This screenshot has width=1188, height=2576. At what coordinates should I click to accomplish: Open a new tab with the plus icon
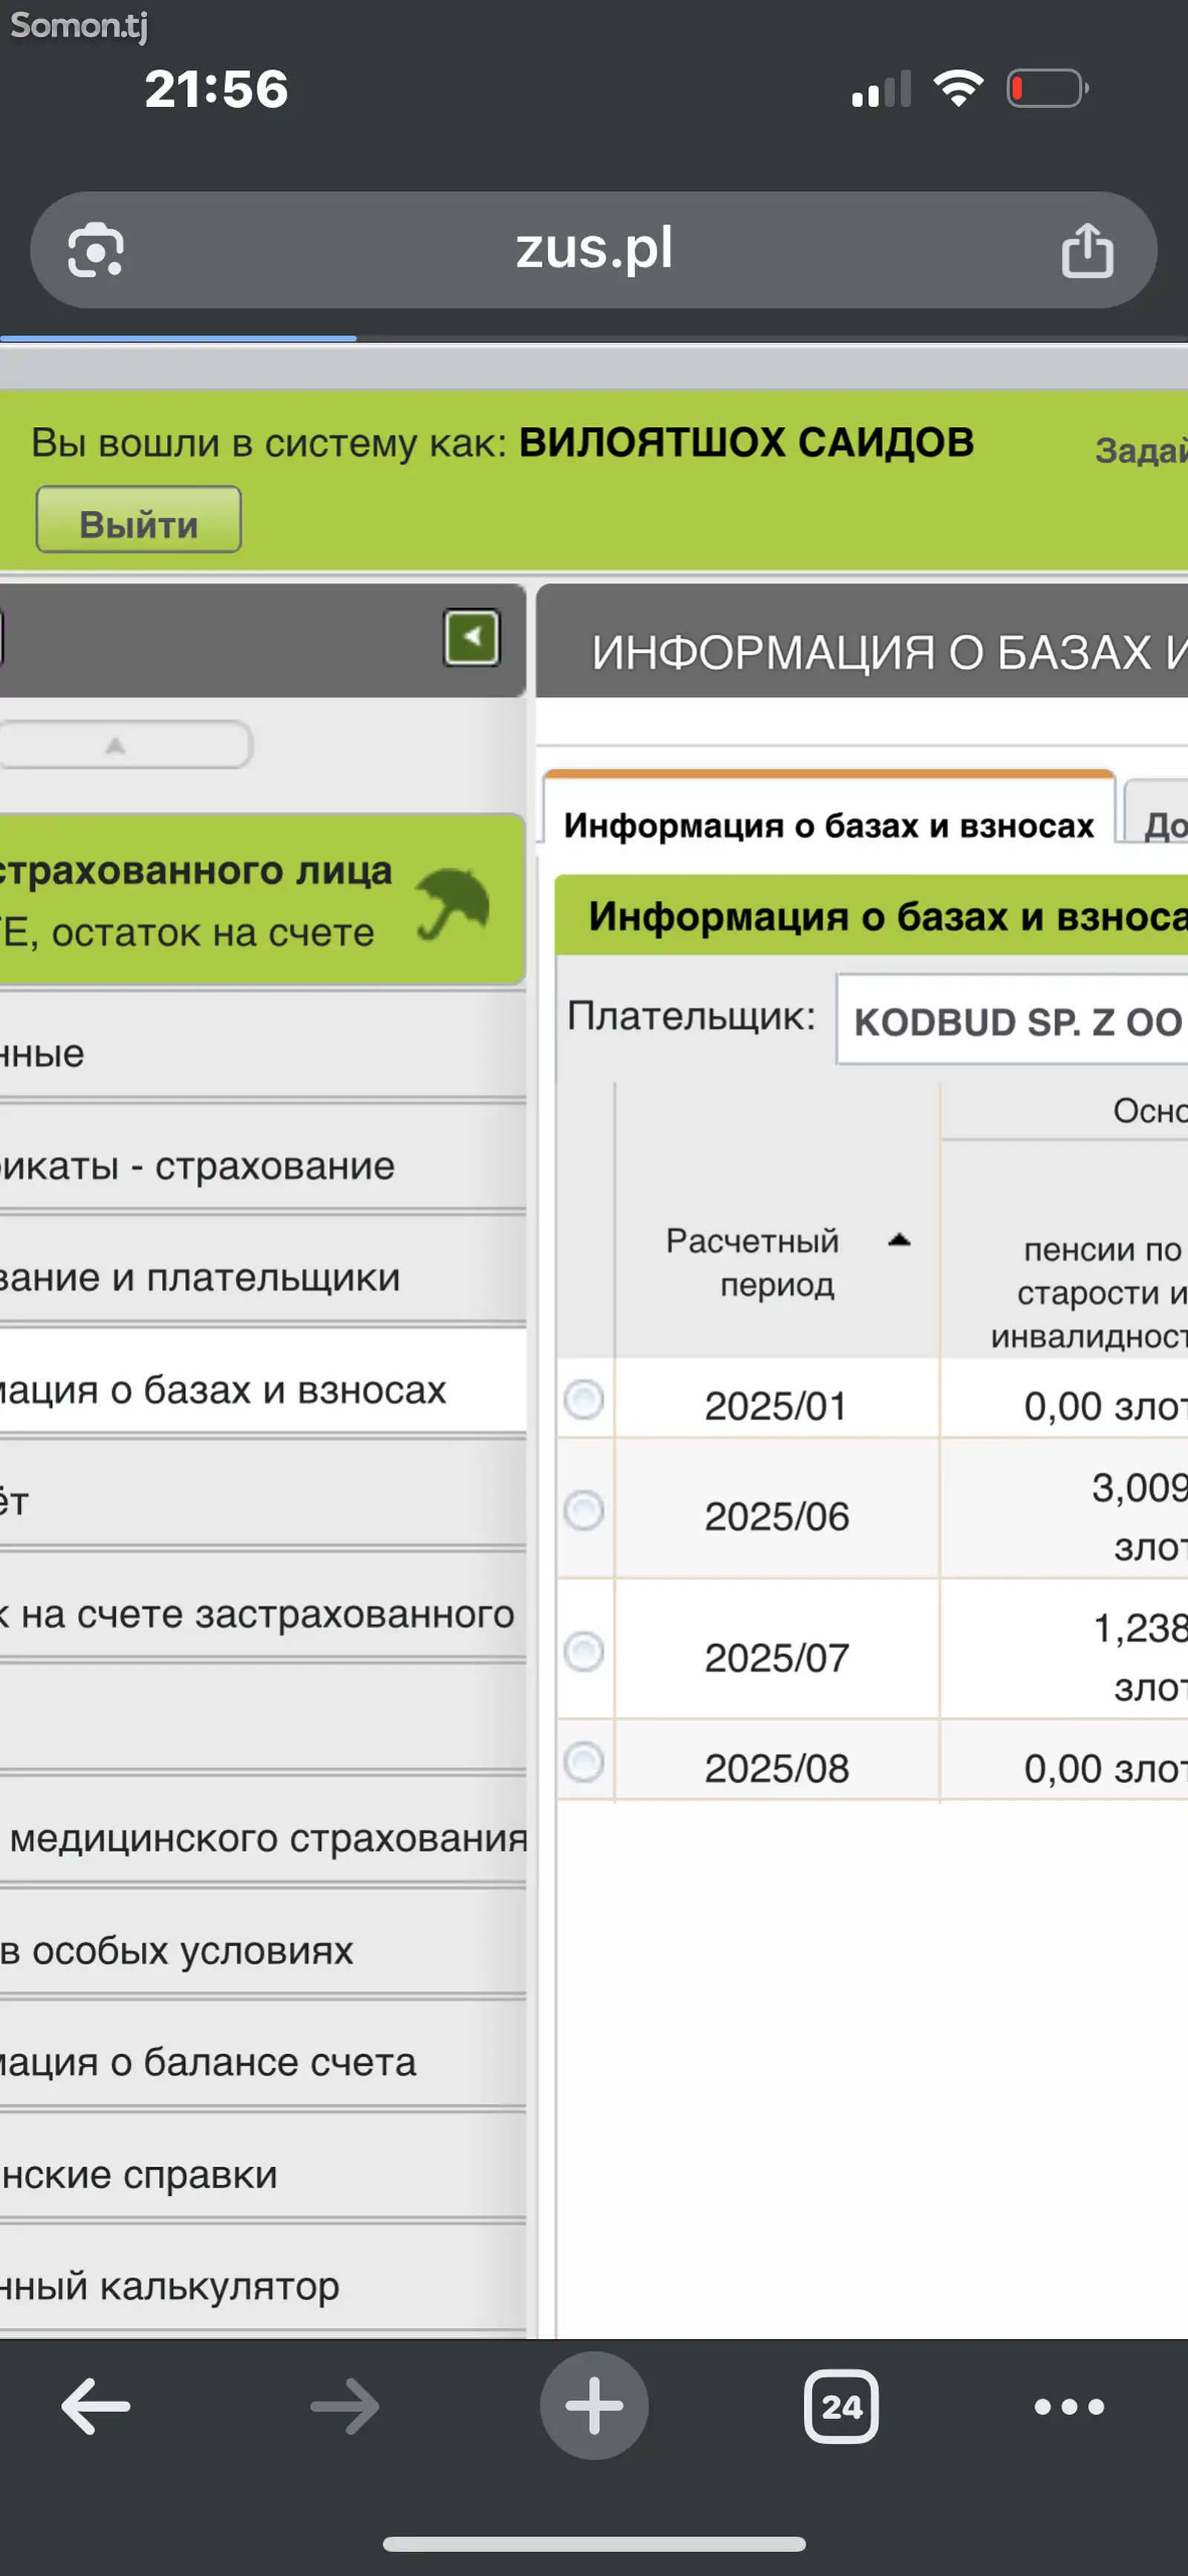pos(594,2405)
